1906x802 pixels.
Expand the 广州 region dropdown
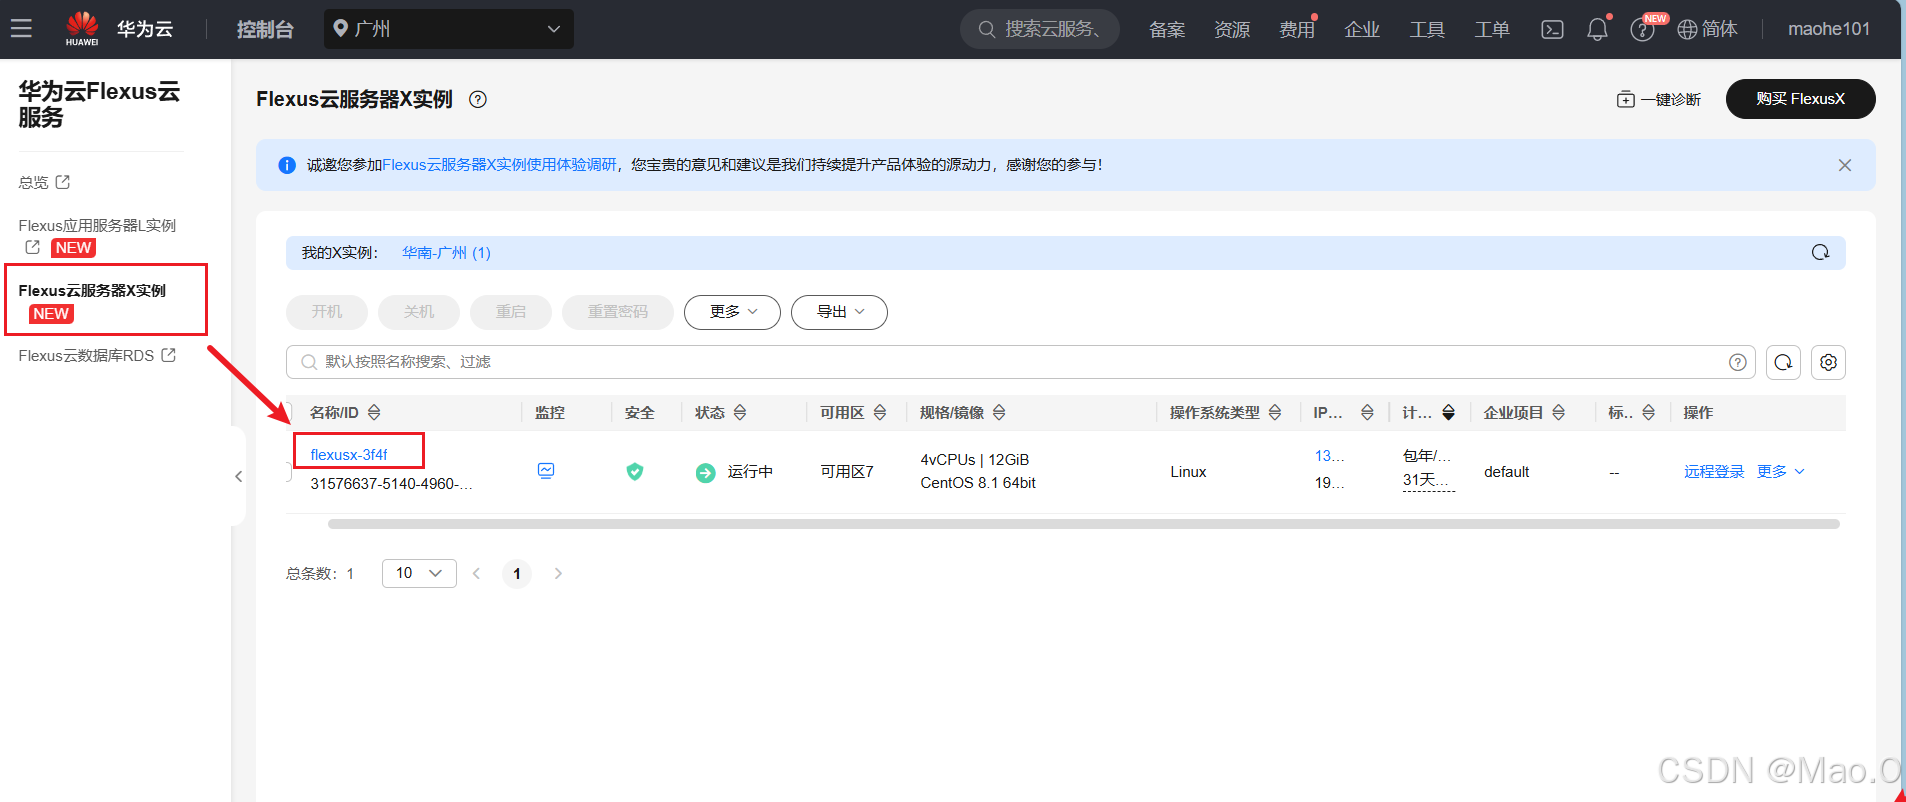(x=448, y=29)
